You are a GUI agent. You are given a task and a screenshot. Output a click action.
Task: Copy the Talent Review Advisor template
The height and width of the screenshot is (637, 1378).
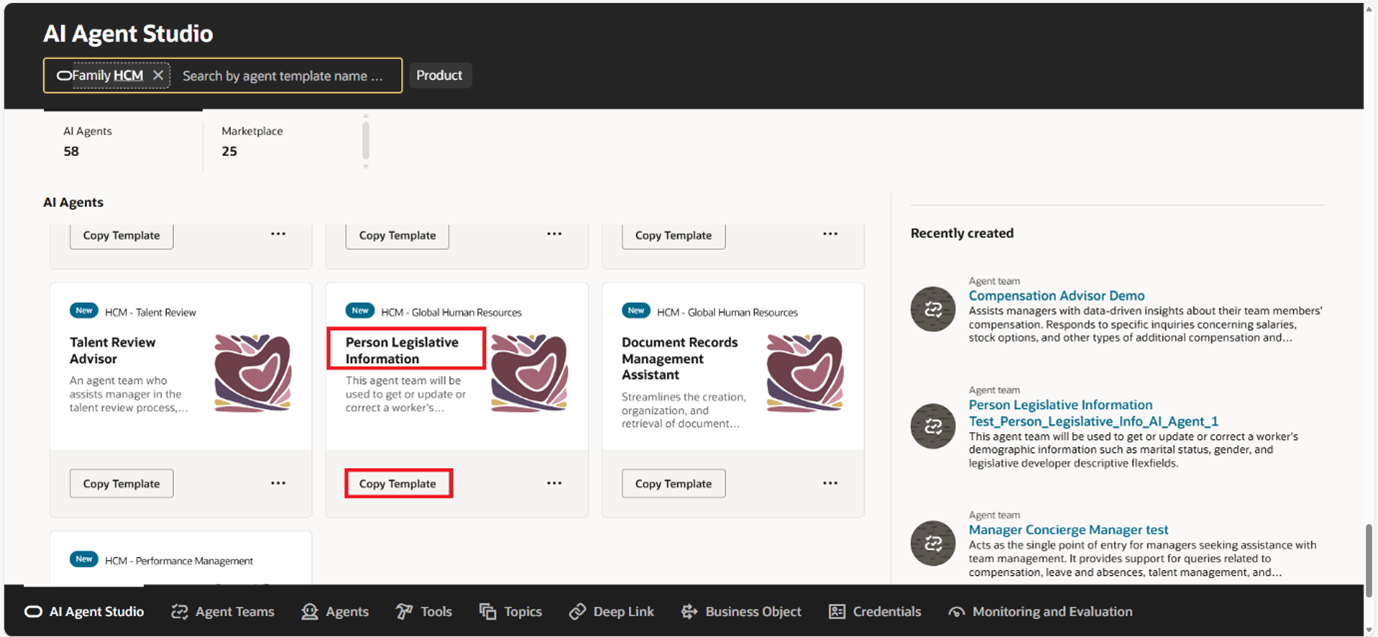(x=121, y=484)
